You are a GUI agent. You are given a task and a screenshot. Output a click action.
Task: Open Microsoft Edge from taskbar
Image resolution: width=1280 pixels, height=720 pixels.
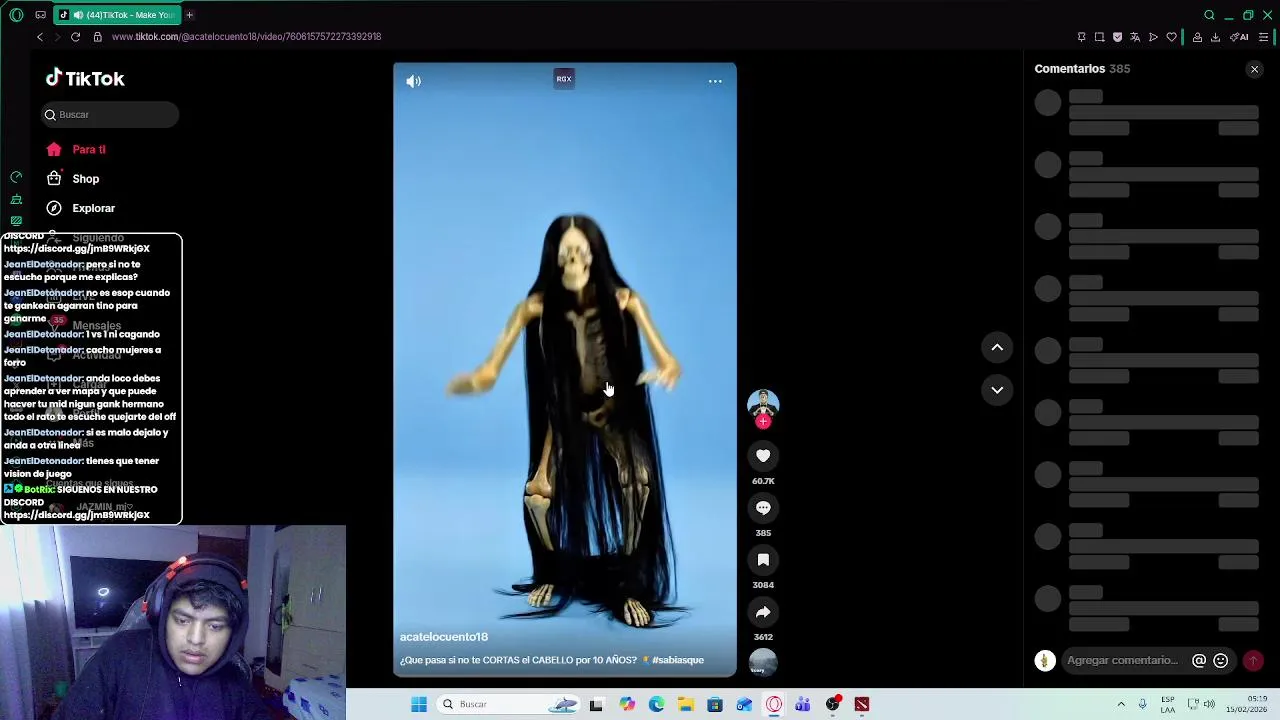click(x=656, y=704)
